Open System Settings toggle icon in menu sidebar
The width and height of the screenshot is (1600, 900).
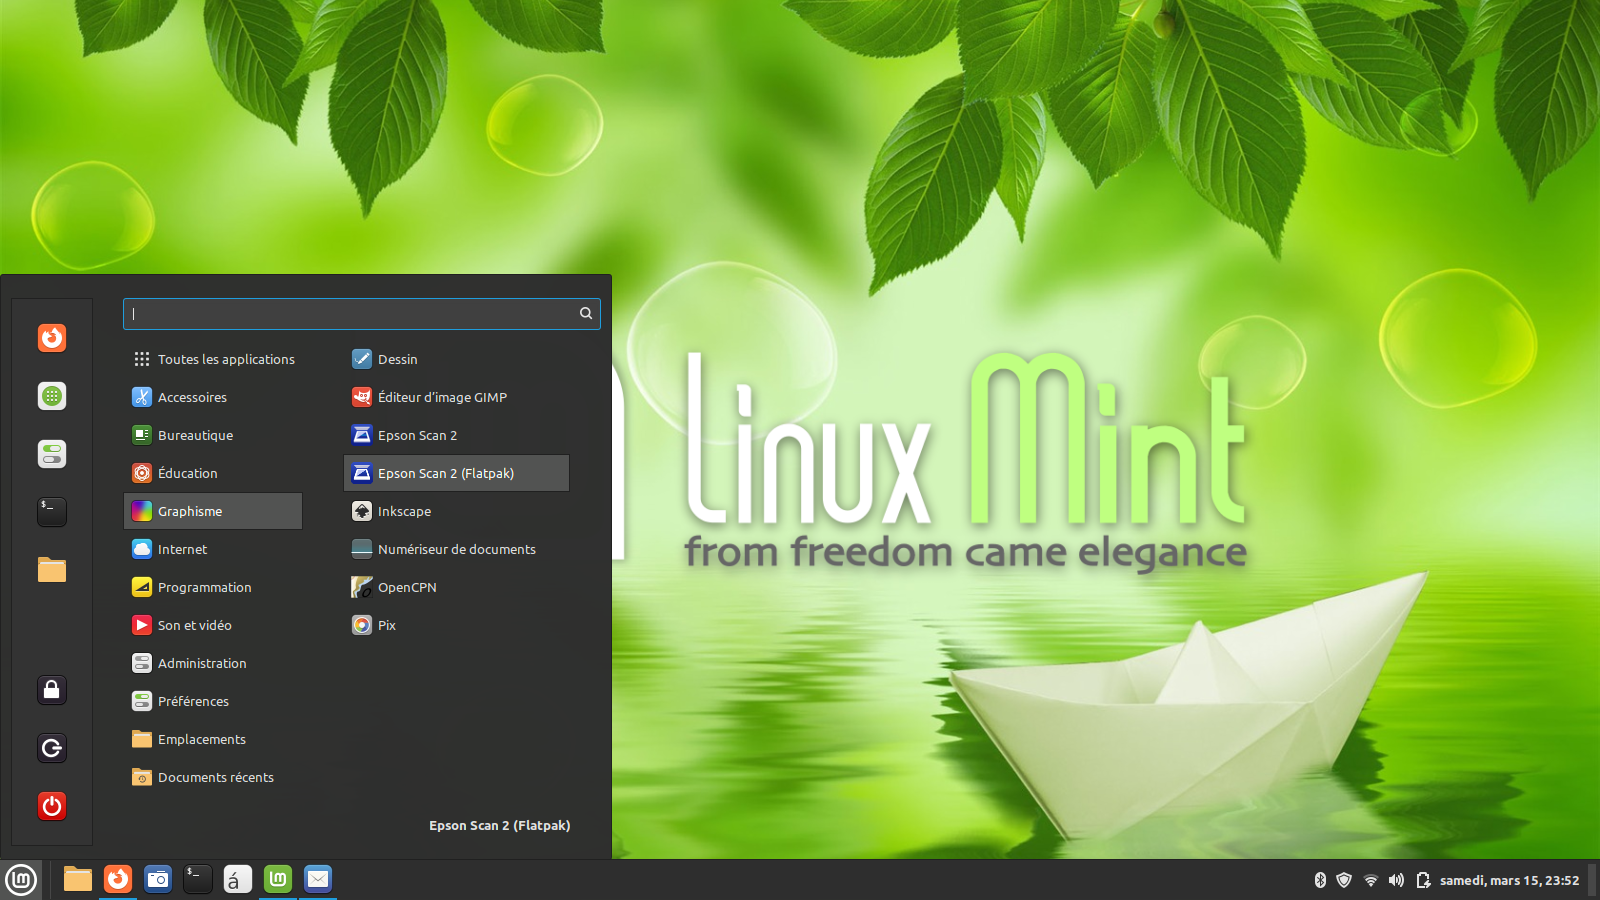[52, 454]
